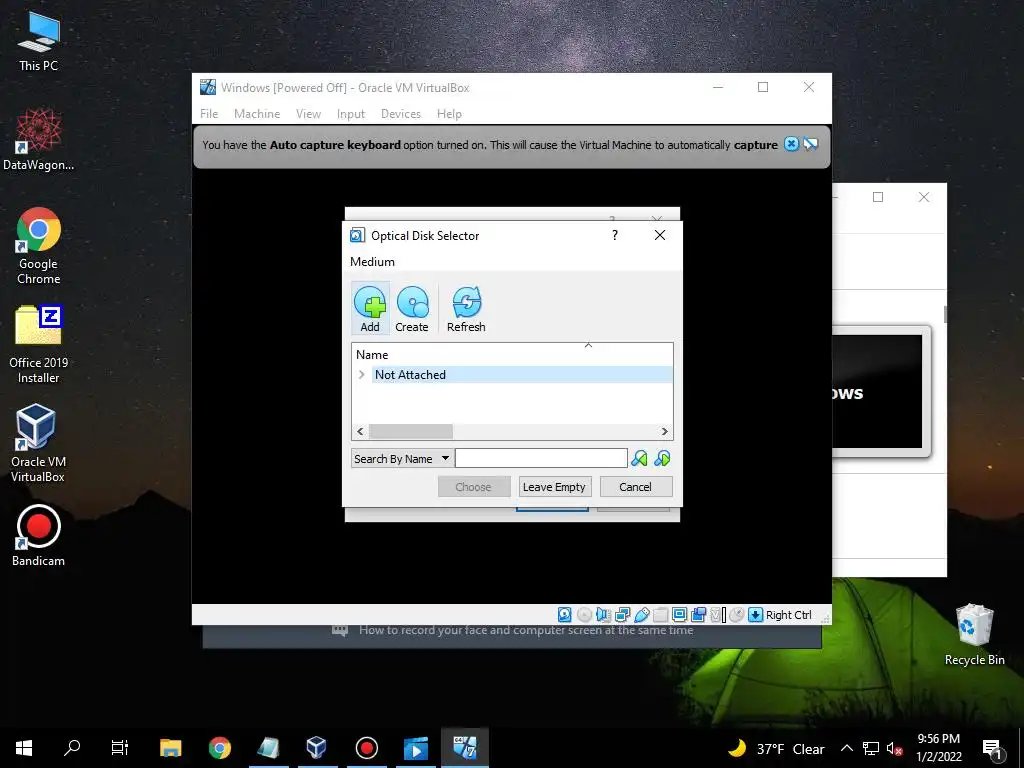Show hidden system tray icons

[x=846, y=748]
